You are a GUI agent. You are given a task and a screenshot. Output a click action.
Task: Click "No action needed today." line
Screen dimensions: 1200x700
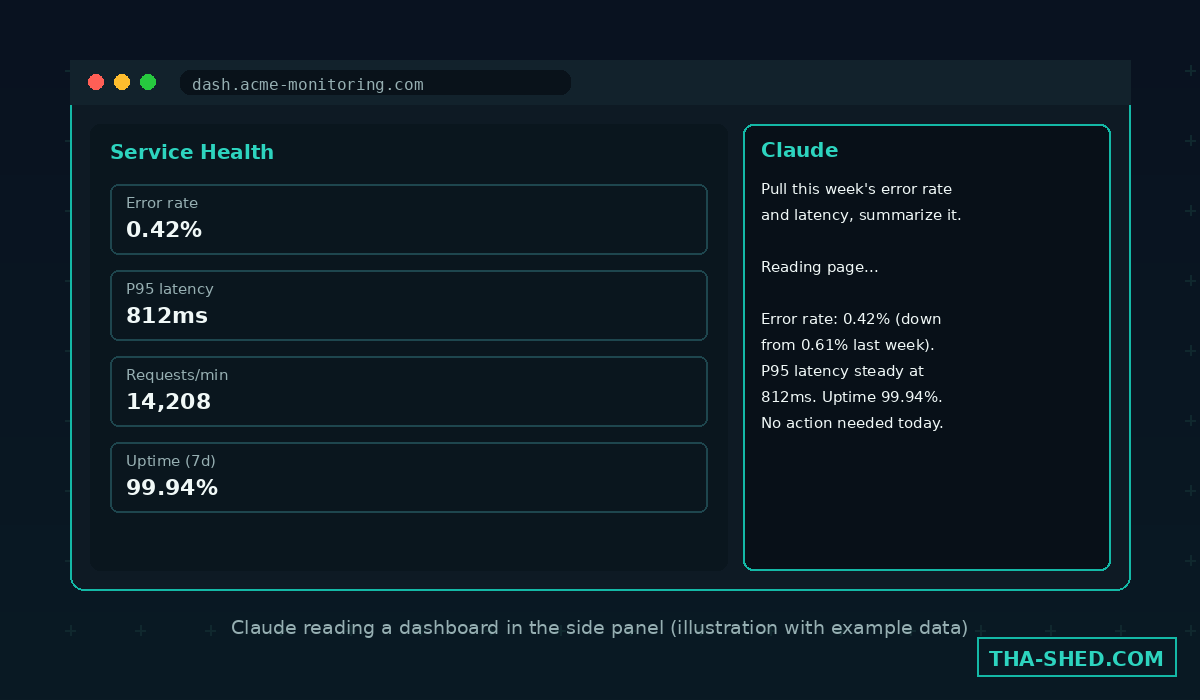[852, 423]
